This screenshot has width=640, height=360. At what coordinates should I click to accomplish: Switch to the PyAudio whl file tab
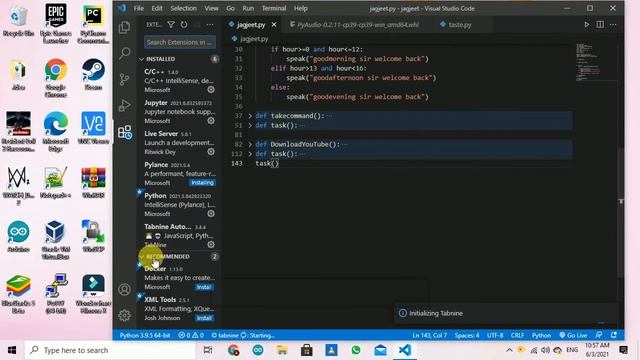tap(354, 24)
